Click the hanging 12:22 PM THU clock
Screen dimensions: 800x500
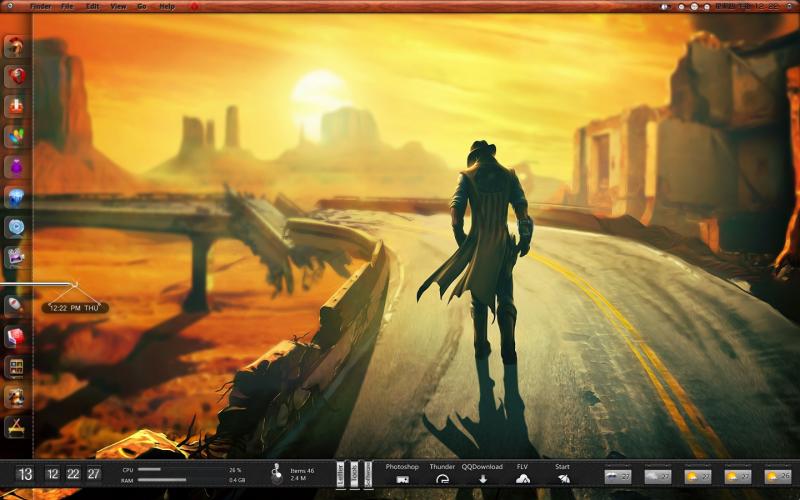coord(74,308)
